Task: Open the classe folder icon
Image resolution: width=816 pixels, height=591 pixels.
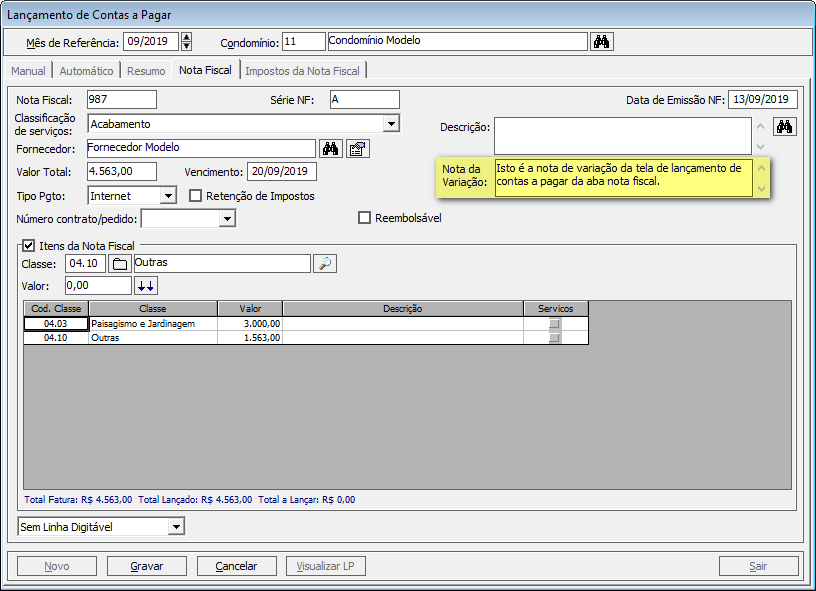Action: (x=120, y=264)
